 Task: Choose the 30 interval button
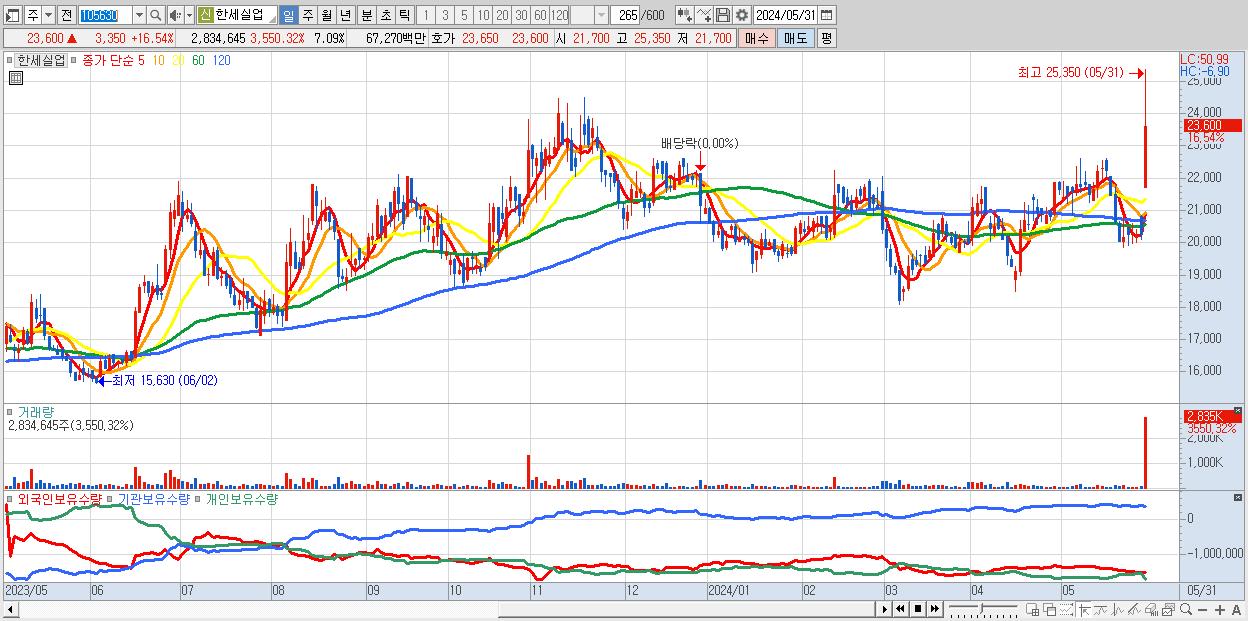pyautogui.click(x=521, y=15)
